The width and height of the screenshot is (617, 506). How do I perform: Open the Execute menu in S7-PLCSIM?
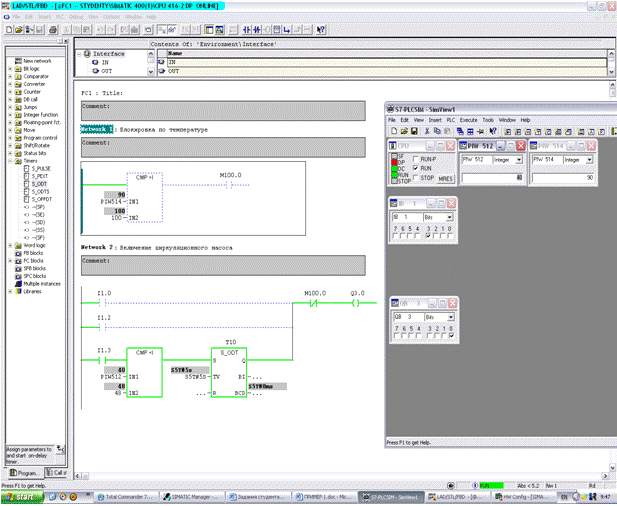(467, 120)
